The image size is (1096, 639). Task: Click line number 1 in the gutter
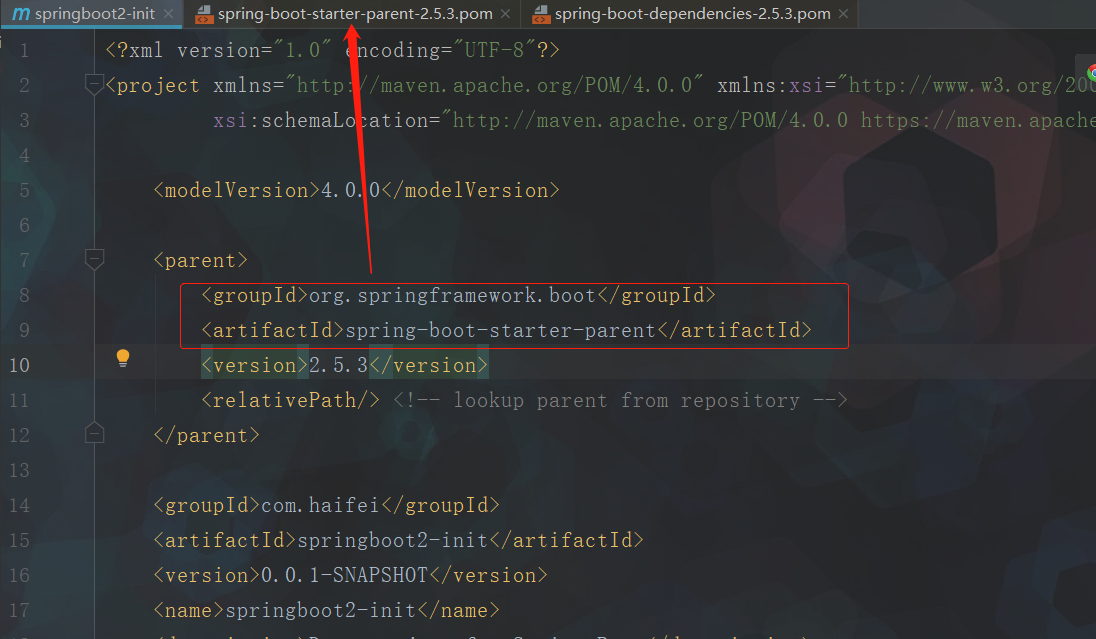point(24,50)
